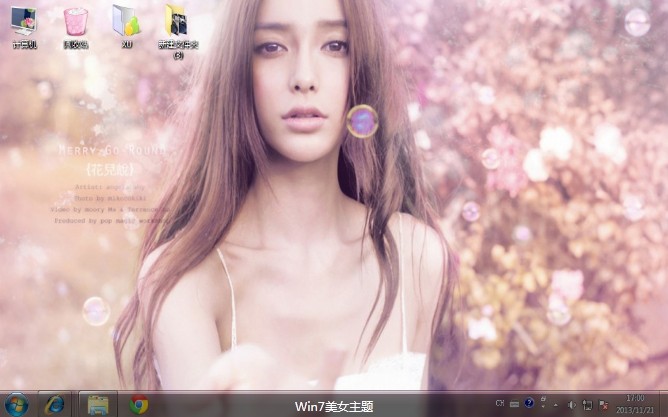The height and width of the screenshot is (417, 668).
Task: Open the Windows Start menu orb
Action: 17,404
